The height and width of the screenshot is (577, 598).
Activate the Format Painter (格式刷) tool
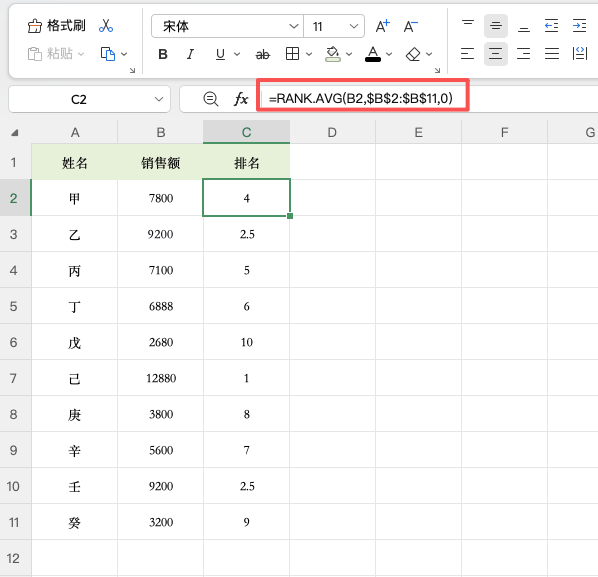click(56, 26)
